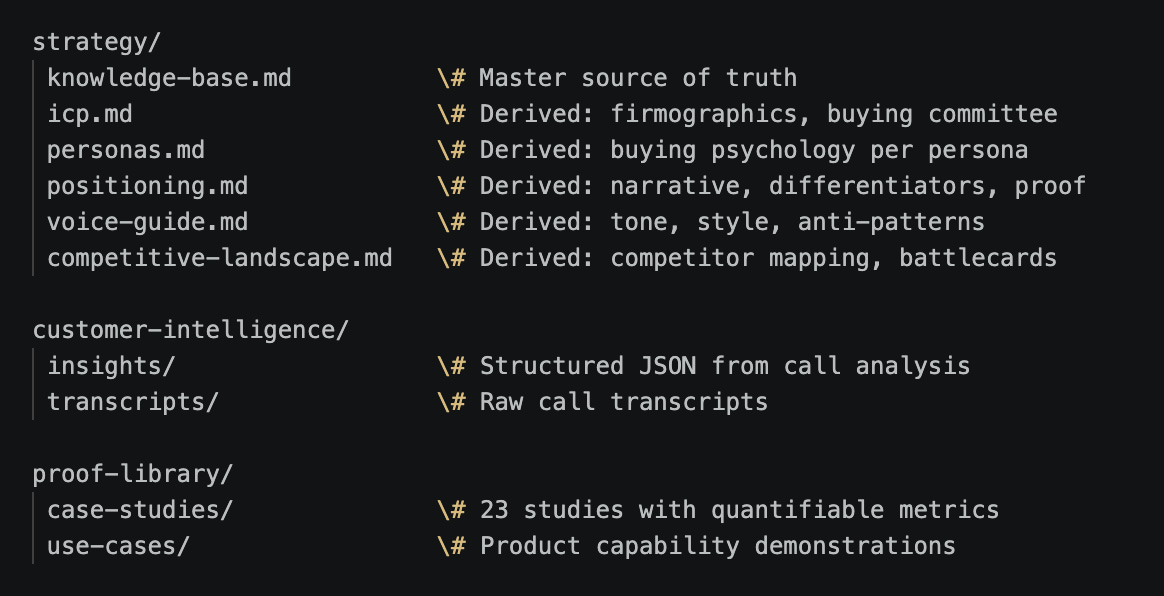1164x596 pixels.
Task: Click the 'Derived: tone, style, anti-patterns' comment
Action: pos(732,222)
